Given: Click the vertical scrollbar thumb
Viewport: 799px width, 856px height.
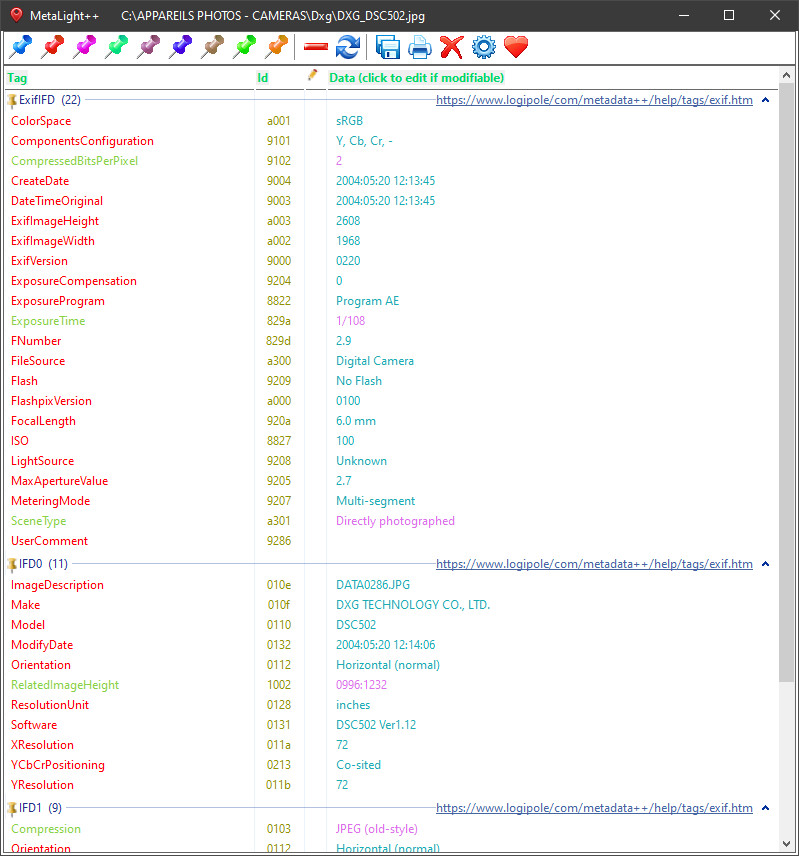Looking at the screenshot, I should click(786, 382).
